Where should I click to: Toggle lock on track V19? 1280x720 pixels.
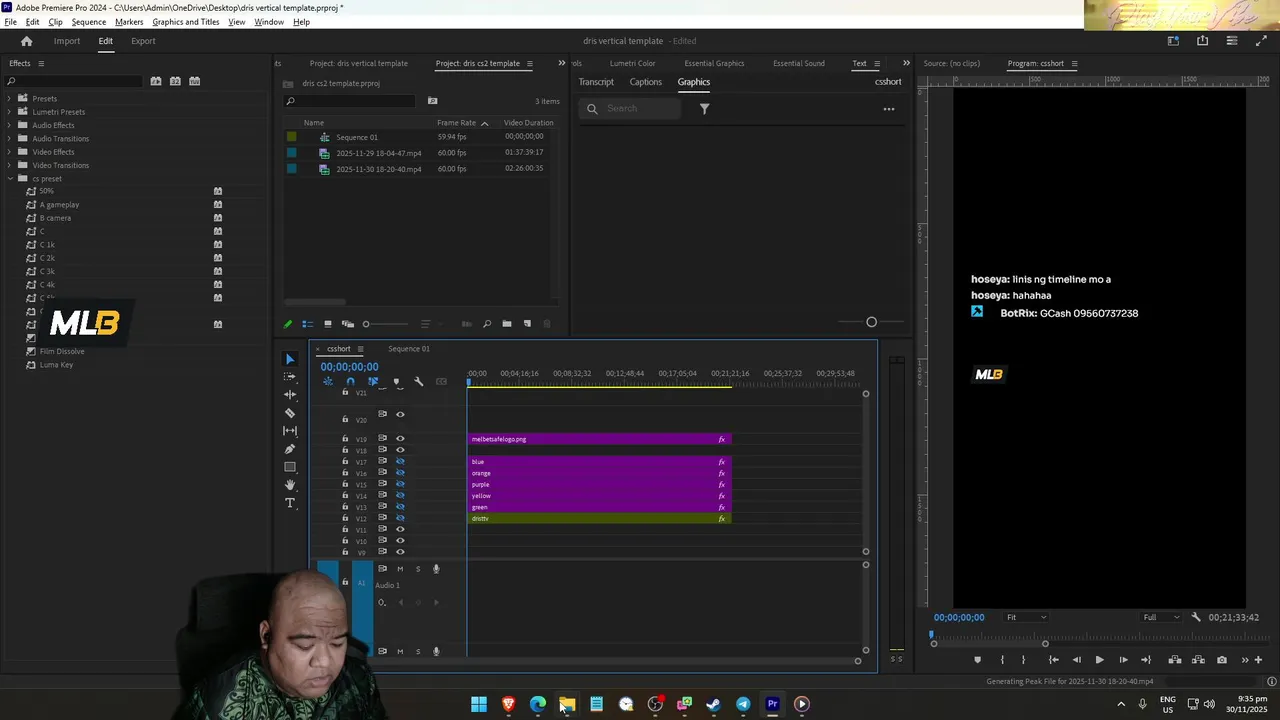(x=345, y=438)
